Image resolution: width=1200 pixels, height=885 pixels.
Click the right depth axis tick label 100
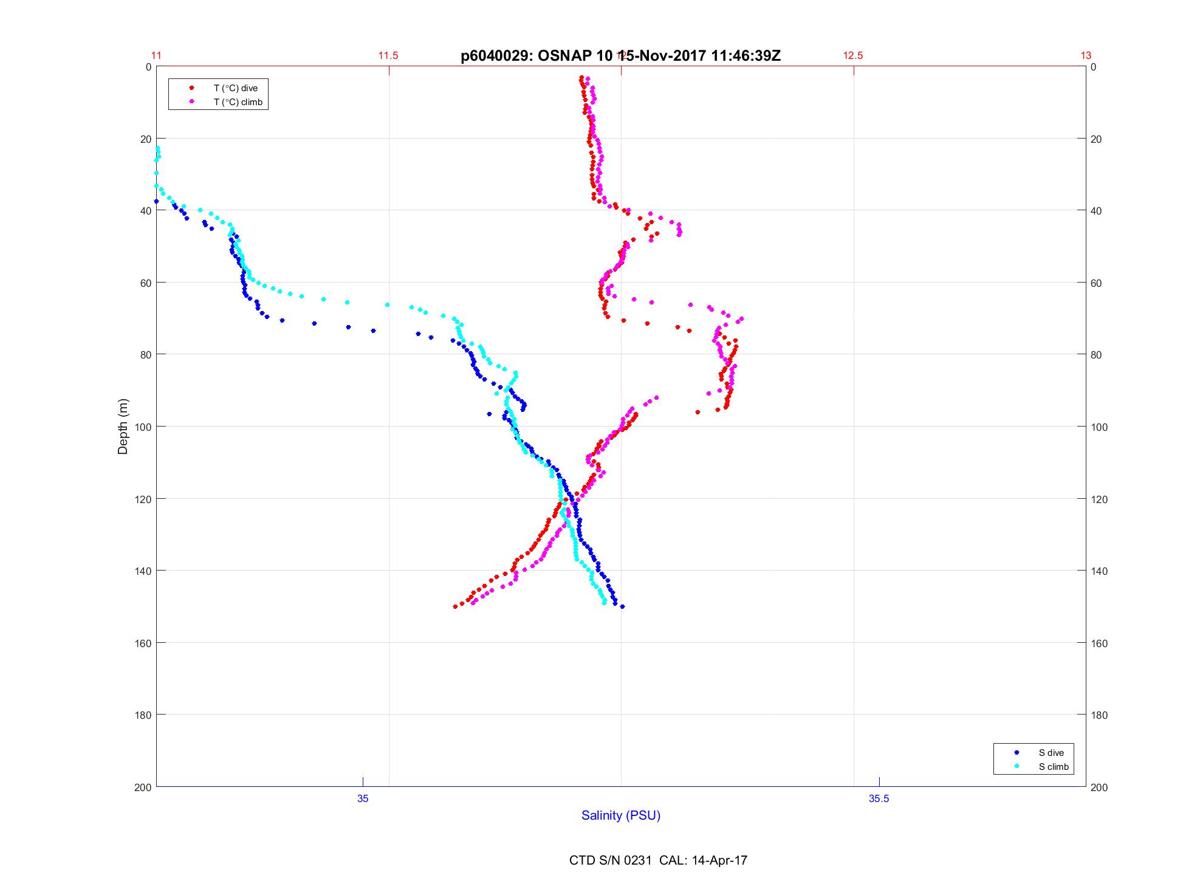[x=1100, y=427]
